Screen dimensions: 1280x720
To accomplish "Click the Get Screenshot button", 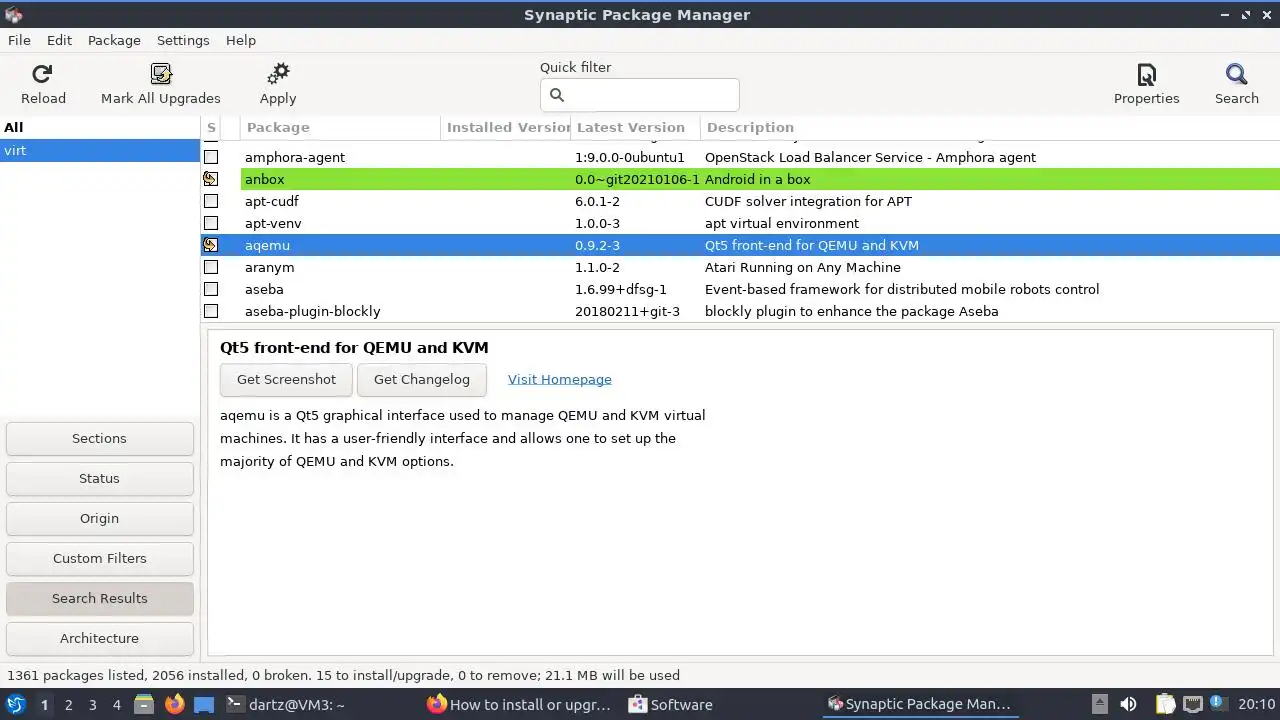I will tap(286, 379).
